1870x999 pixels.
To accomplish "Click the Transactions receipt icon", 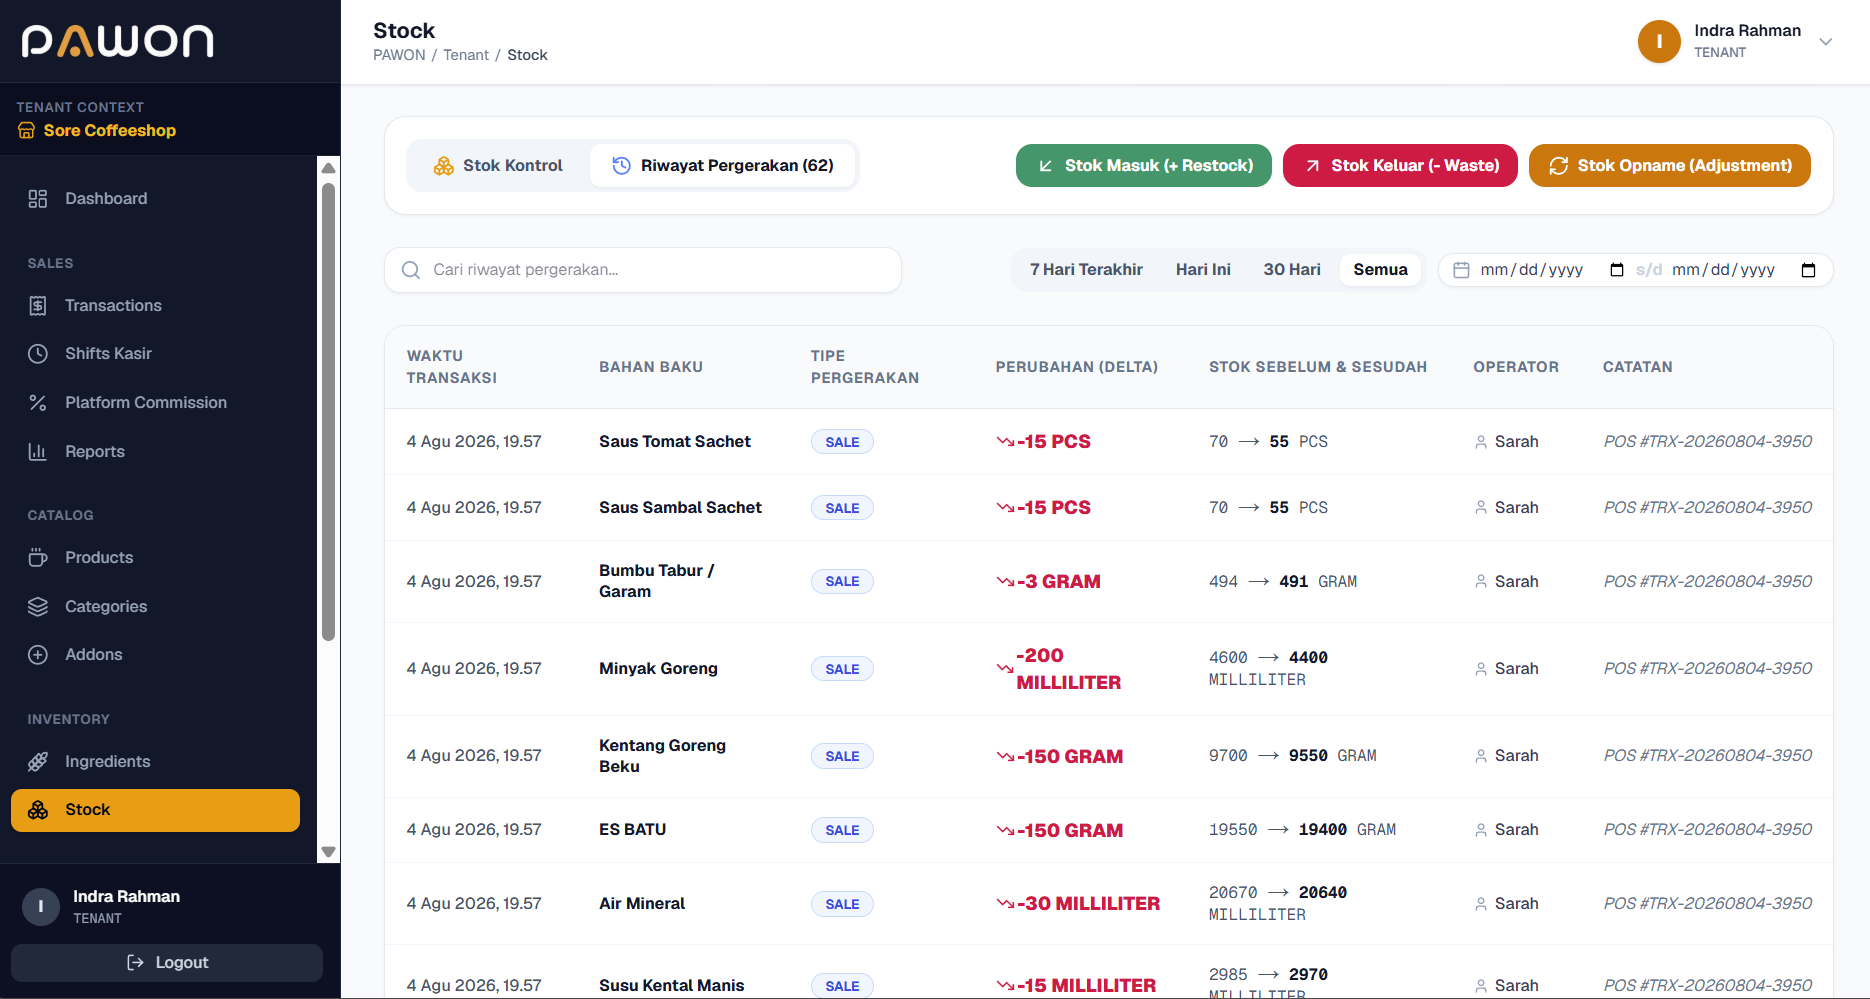I will [x=38, y=306].
